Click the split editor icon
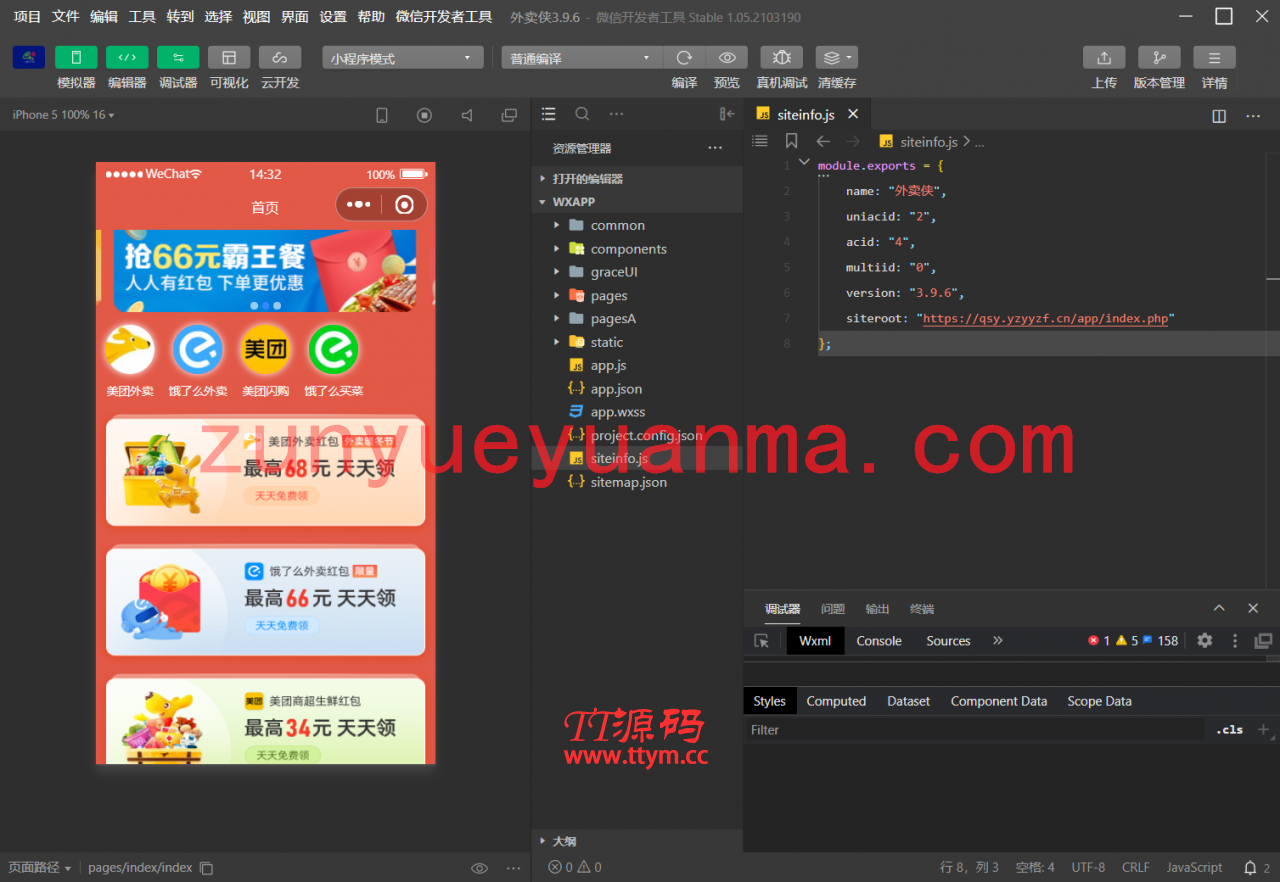 (1219, 116)
